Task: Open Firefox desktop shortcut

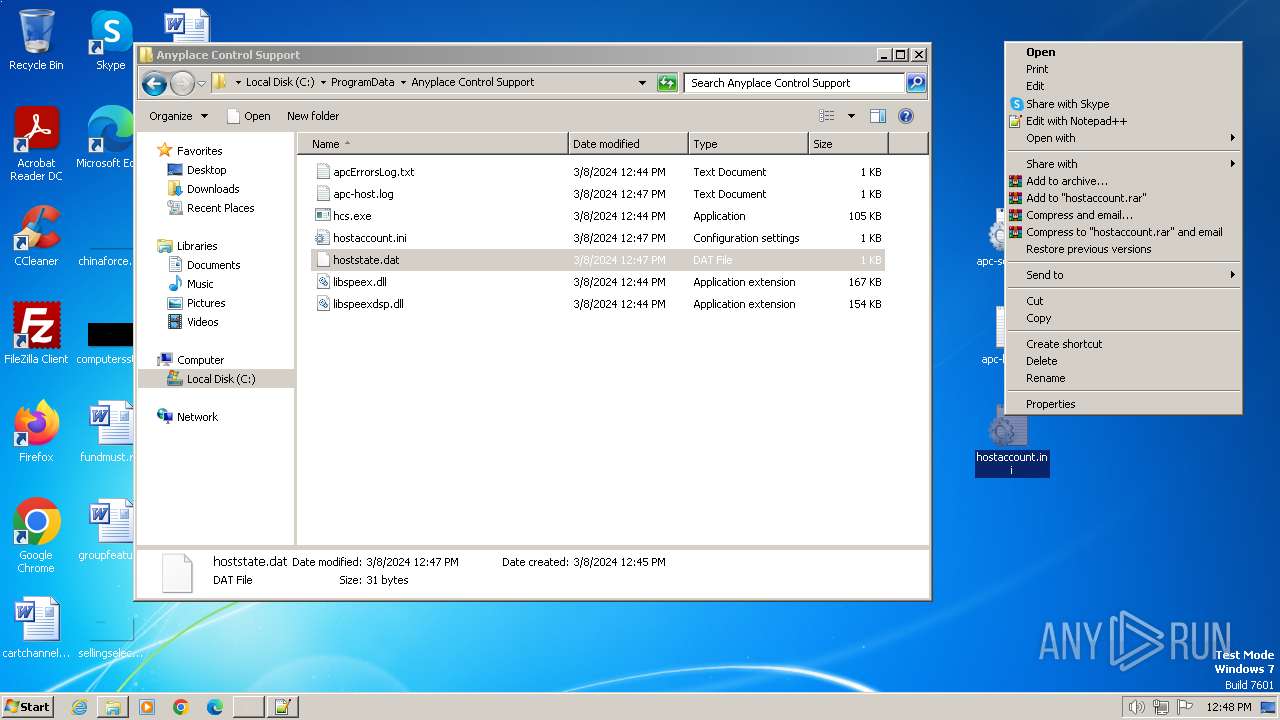Action: [36, 432]
